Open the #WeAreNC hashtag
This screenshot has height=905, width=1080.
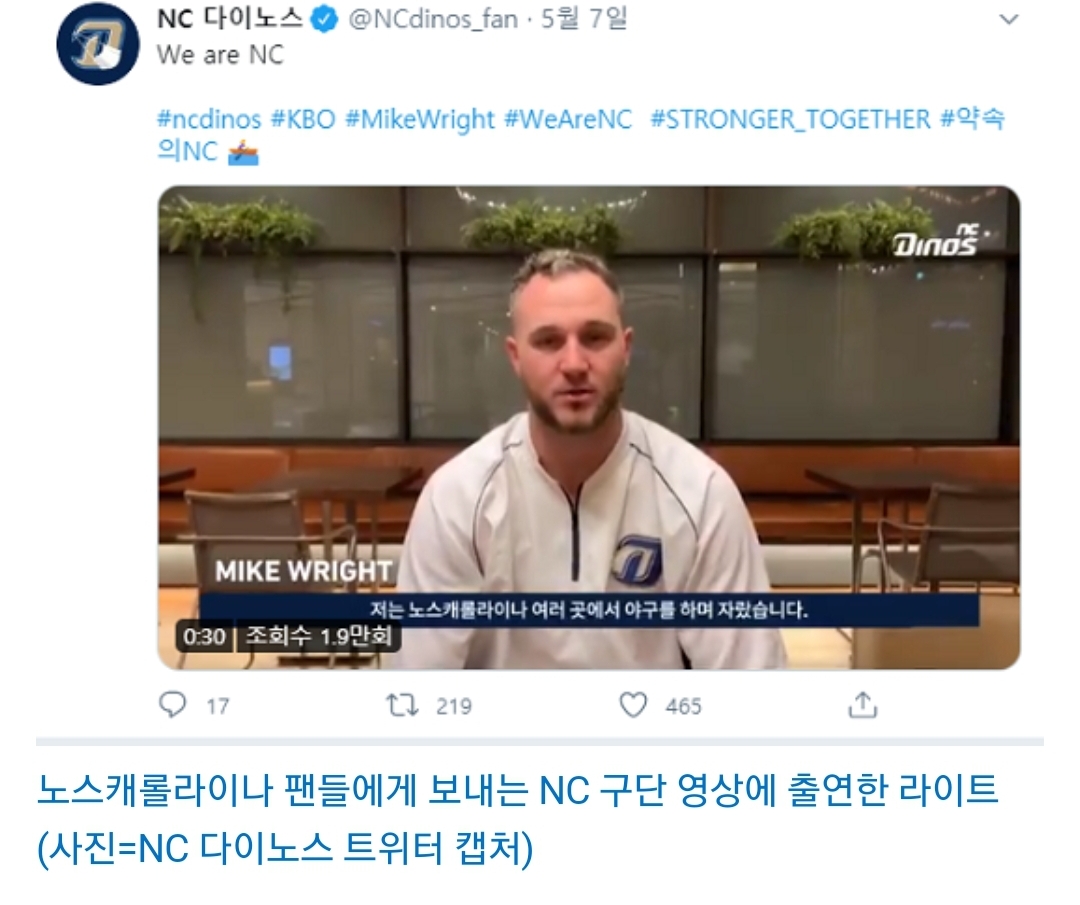point(568,119)
